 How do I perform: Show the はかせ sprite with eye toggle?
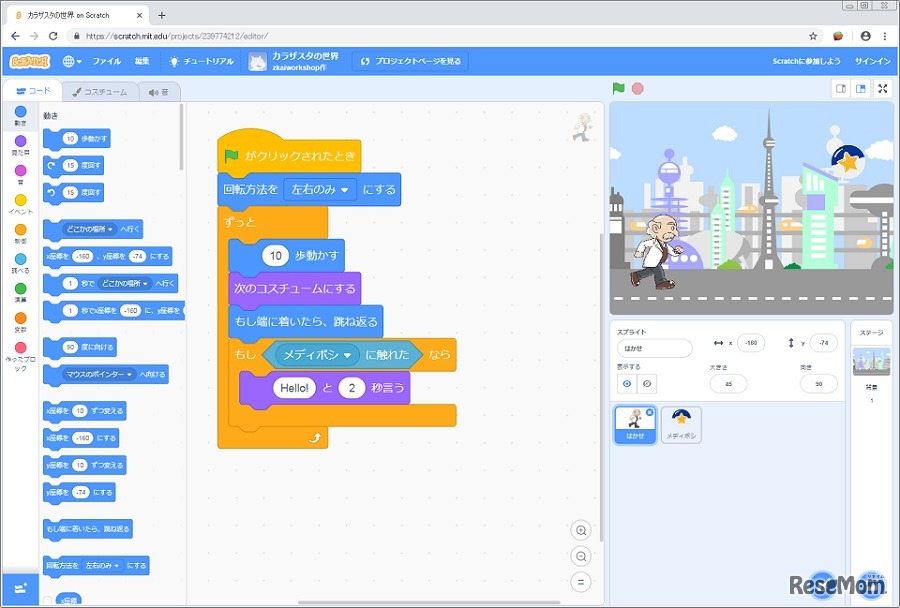(628, 382)
